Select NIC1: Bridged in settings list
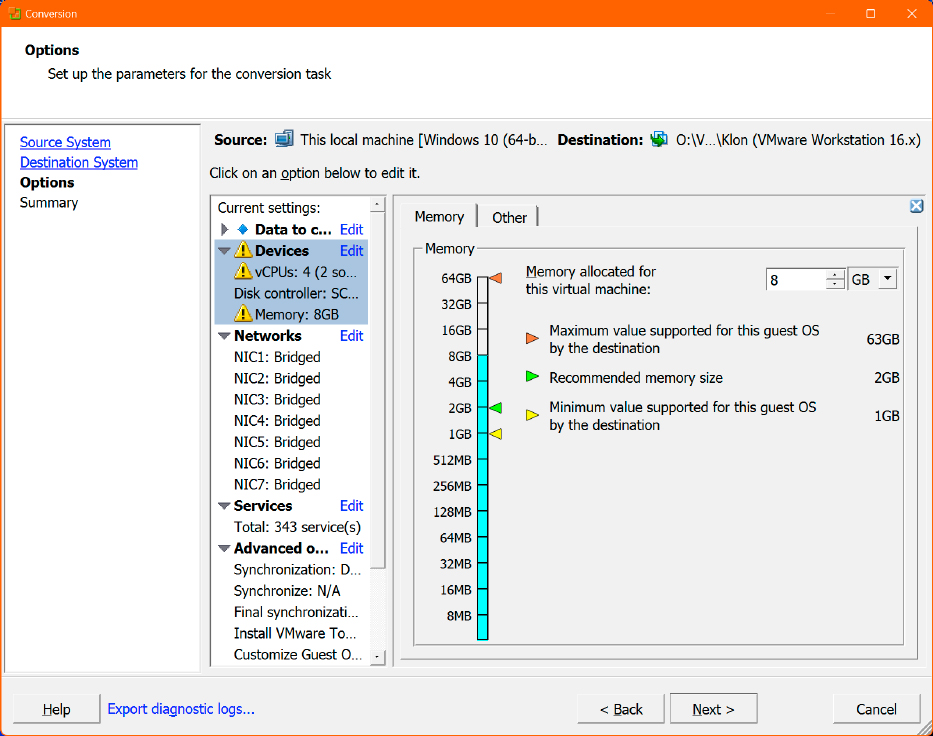Viewport: 933px width, 736px height. (x=277, y=357)
